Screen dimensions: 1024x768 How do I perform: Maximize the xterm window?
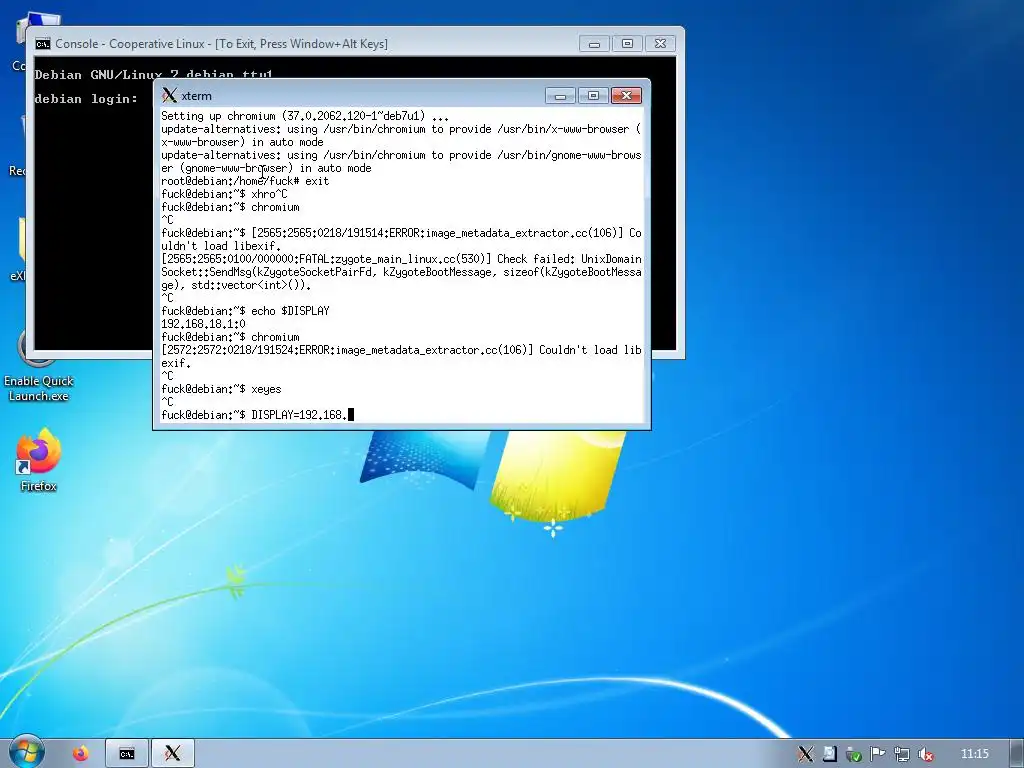pos(593,96)
